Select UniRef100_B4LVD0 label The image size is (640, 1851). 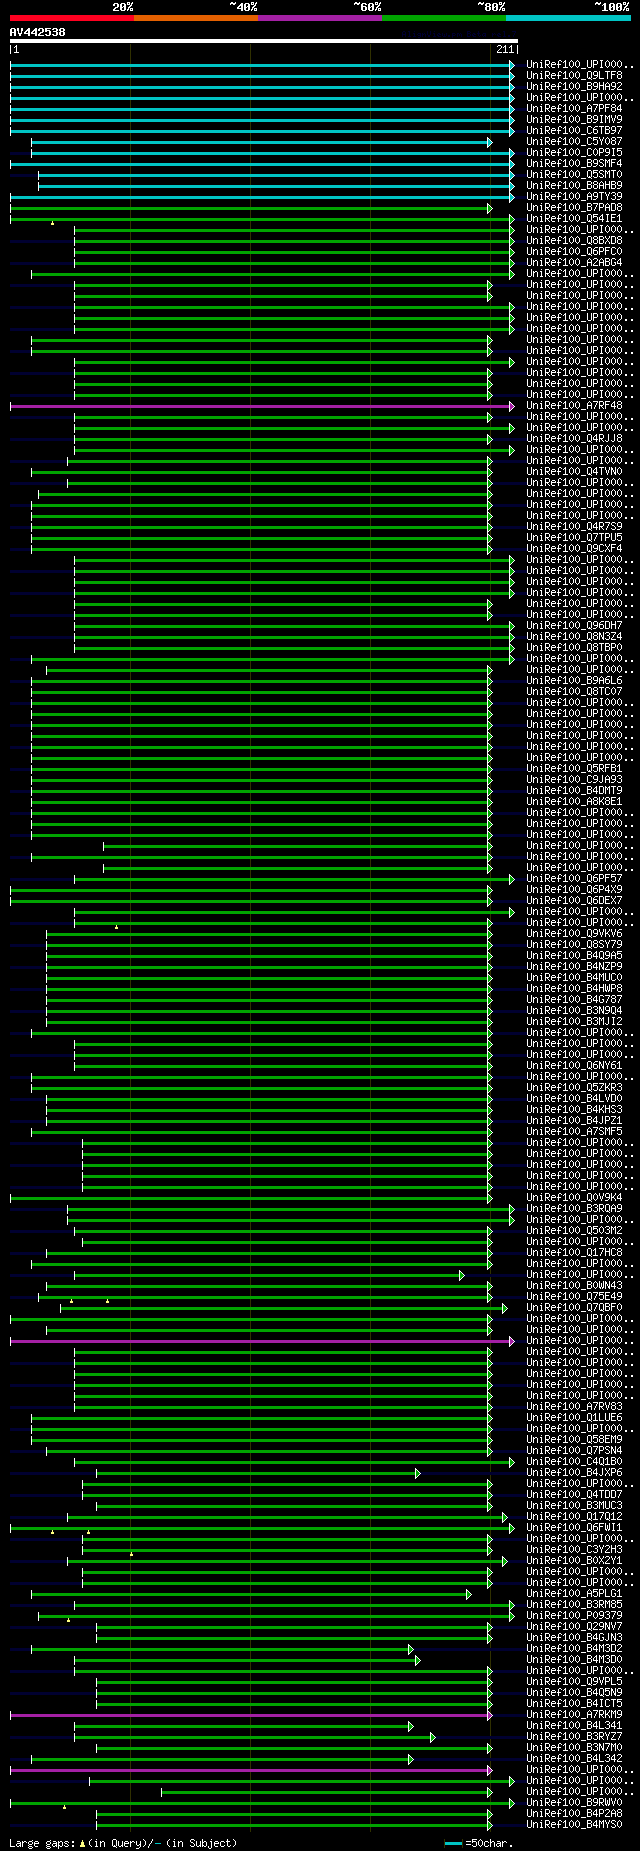[x=574, y=1099]
